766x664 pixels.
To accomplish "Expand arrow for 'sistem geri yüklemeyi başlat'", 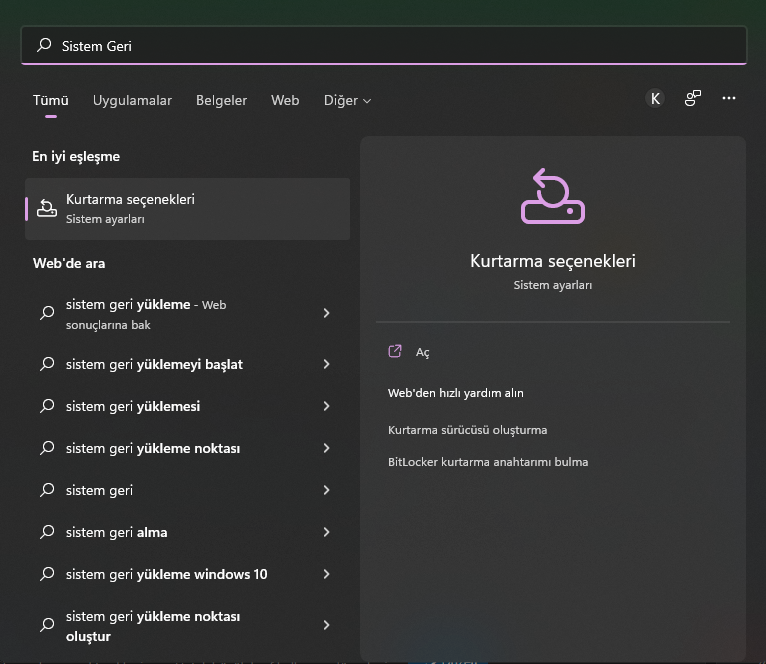I will coord(326,364).
